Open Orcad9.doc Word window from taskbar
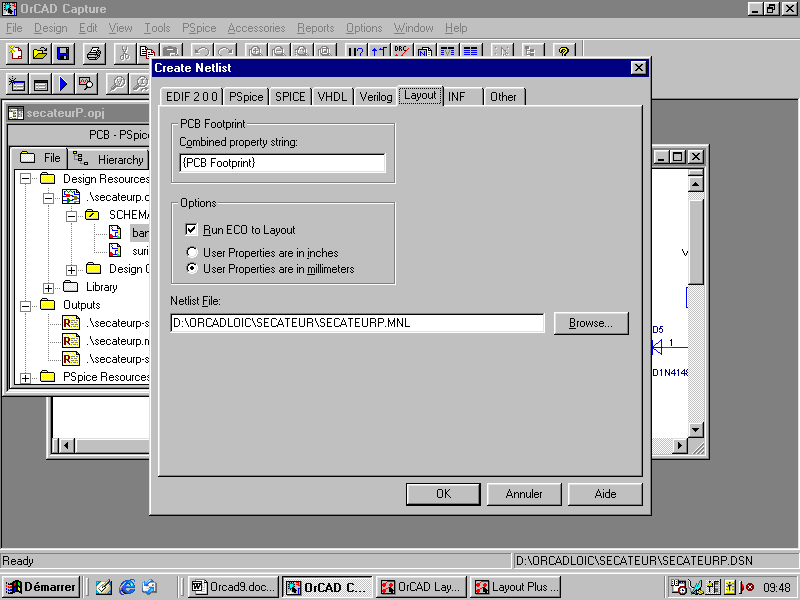Image resolution: width=800 pixels, height=600 pixels. [234, 587]
